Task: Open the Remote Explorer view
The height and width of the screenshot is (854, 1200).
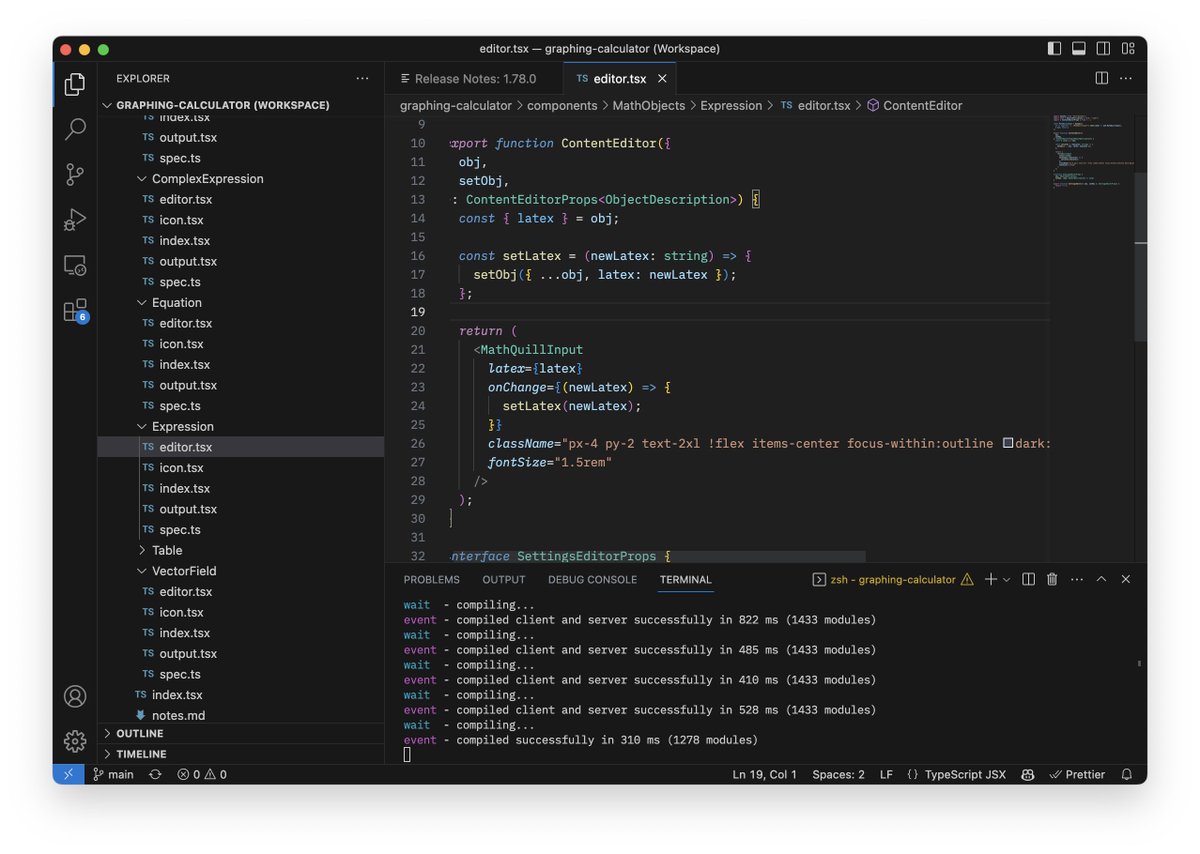Action: [75, 265]
